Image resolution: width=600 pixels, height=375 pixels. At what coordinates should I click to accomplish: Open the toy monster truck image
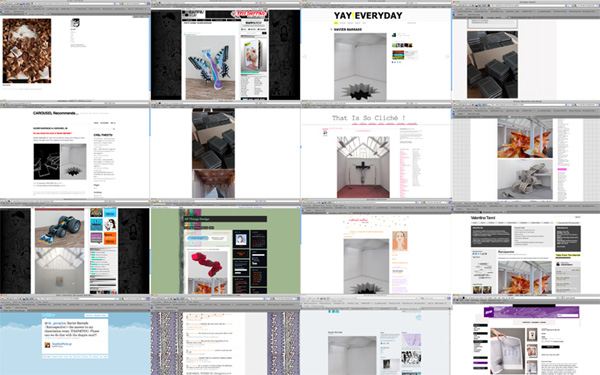(x=59, y=229)
